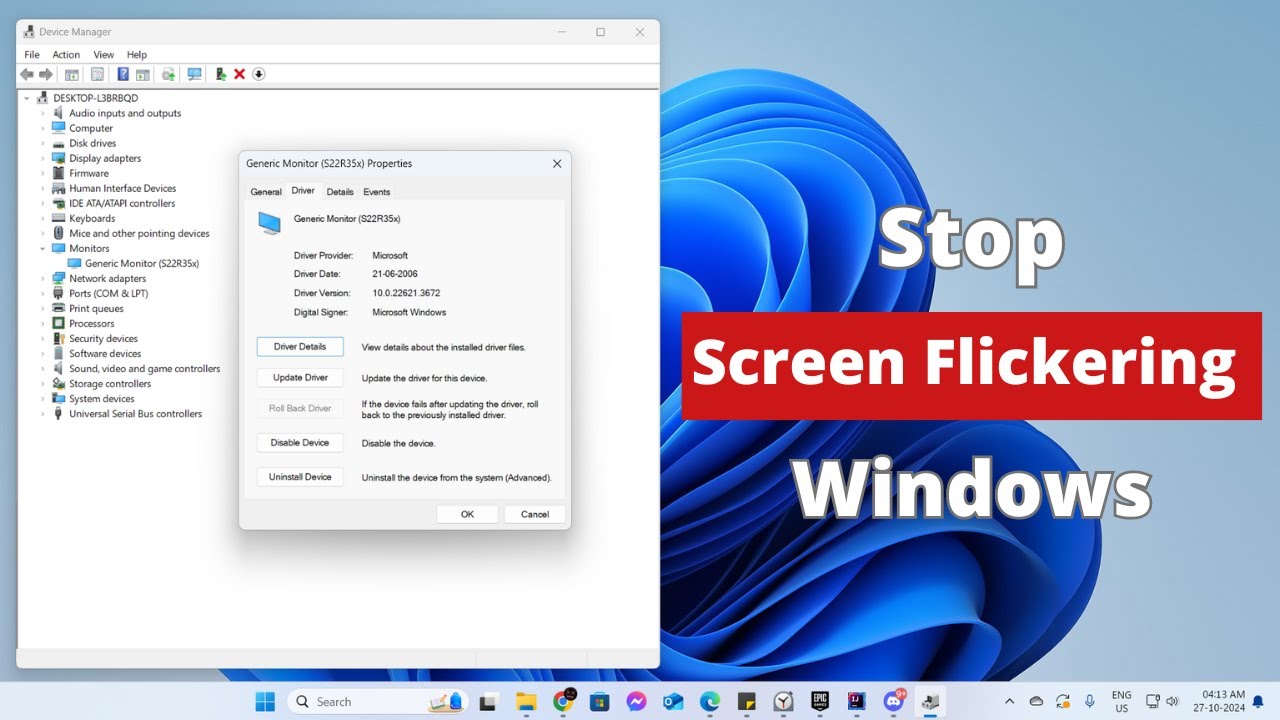The width and height of the screenshot is (1280, 720).
Task: Open Epic Games Launcher from taskbar
Action: 820,702
